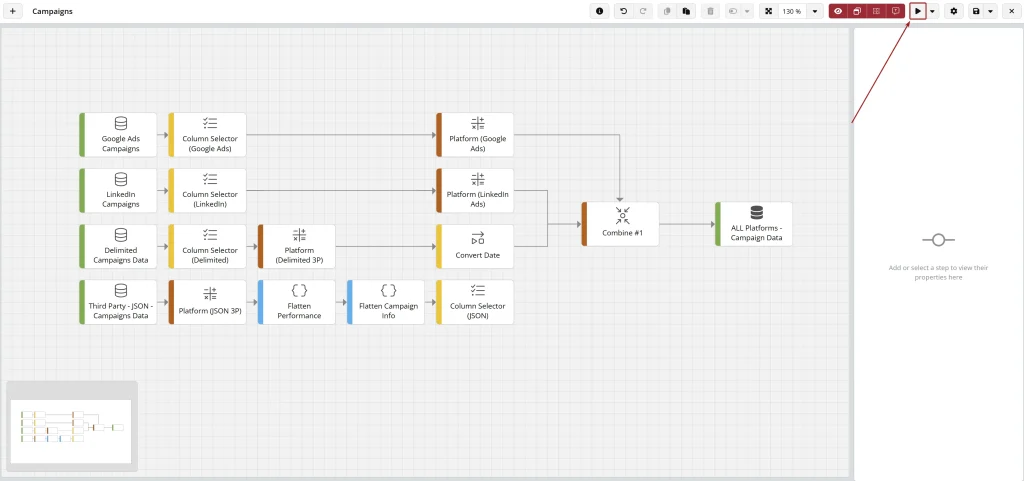The image size is (1024, 481).
Task: Click the Campaigns title text
Action: click(x=52, y=12)
